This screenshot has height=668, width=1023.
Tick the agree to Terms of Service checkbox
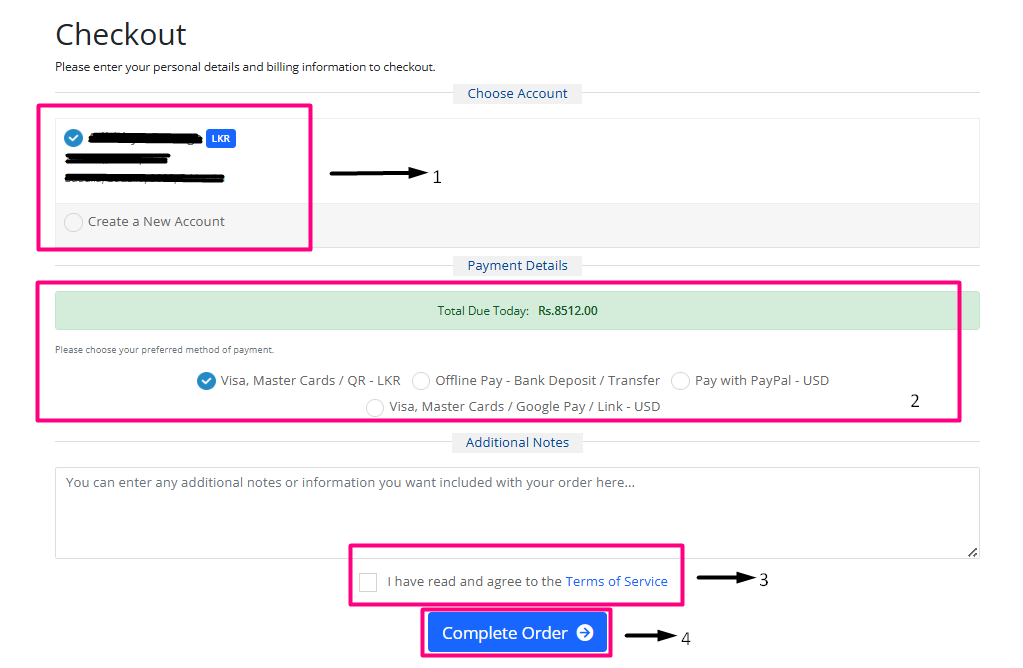pos(368,582)
